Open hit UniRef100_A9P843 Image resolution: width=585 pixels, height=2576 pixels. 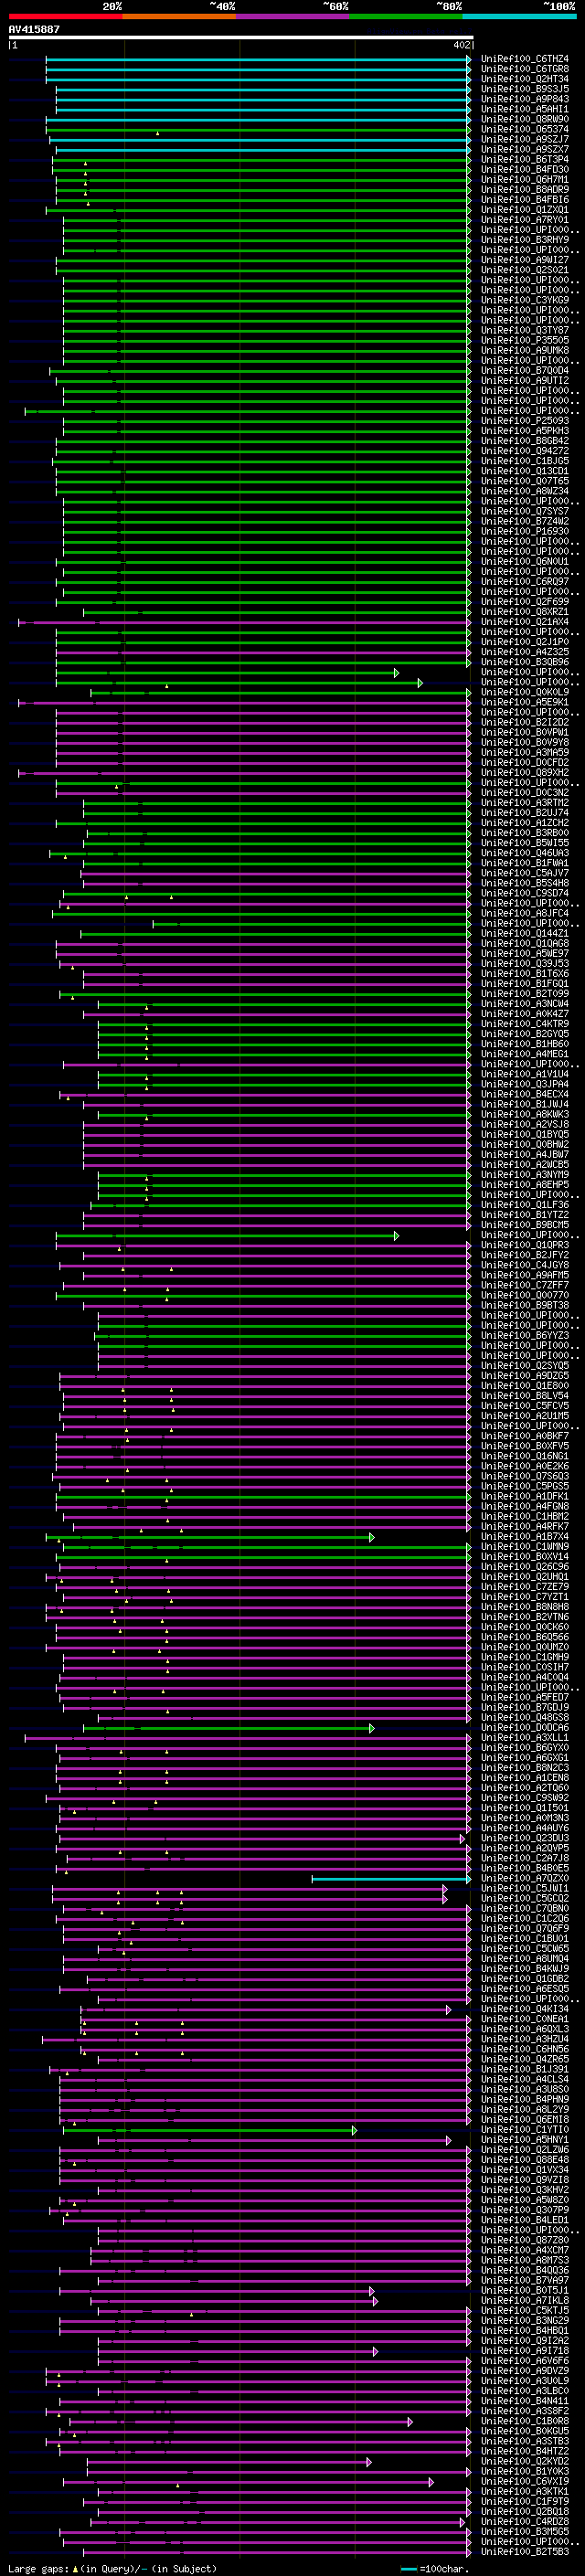[x=524, y=99]
